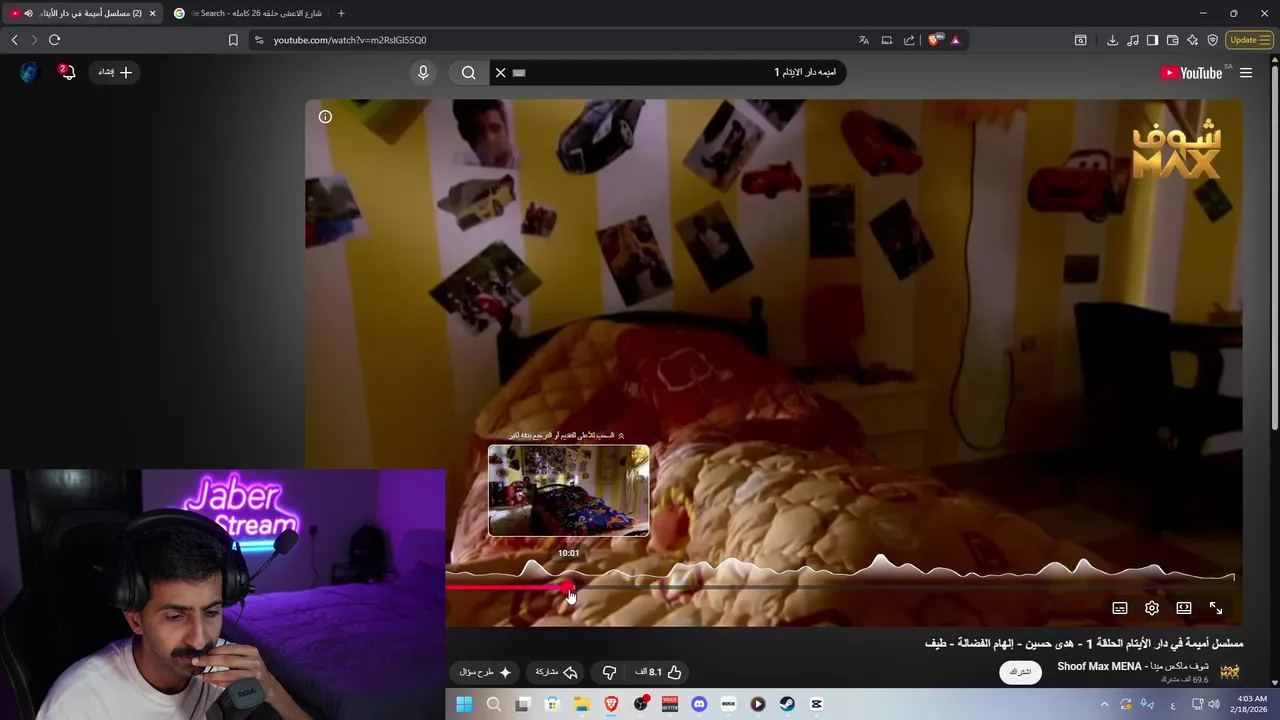
Task: Open Windows Start menu
Action: [x=464, y=704]
